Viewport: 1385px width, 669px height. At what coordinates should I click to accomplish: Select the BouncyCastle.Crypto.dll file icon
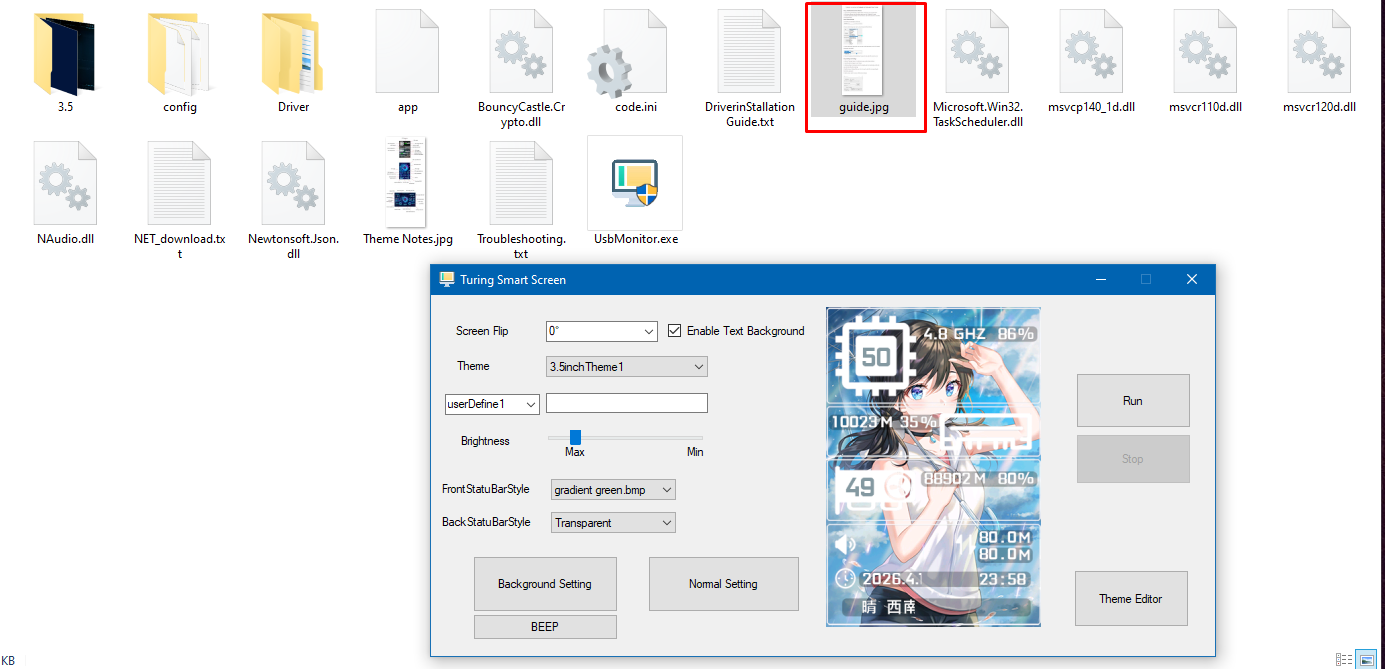521,51
